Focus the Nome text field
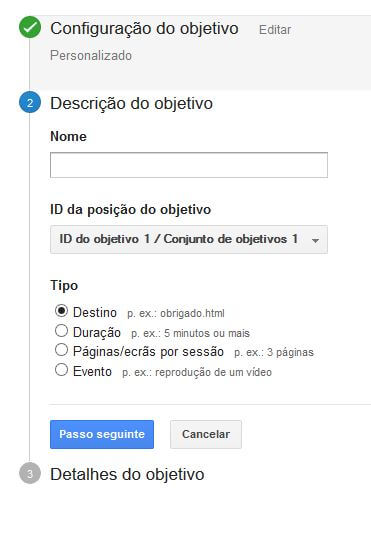The image size is (371, 533). 189,165
